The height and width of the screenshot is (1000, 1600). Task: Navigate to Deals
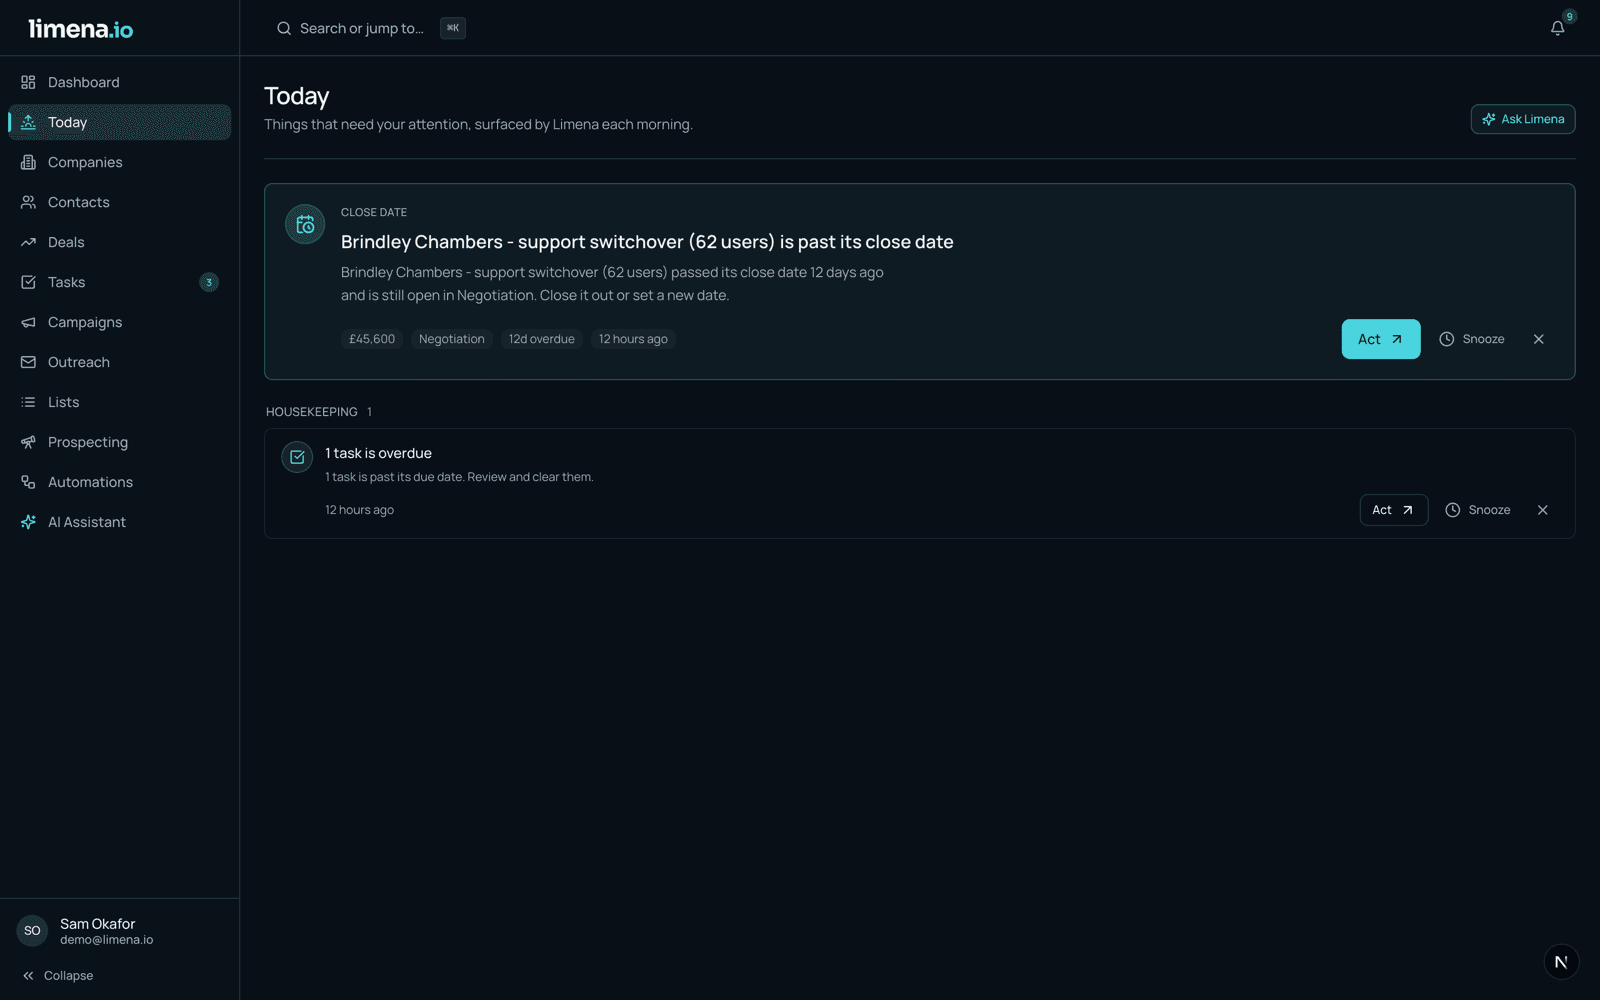pos(119,242)
